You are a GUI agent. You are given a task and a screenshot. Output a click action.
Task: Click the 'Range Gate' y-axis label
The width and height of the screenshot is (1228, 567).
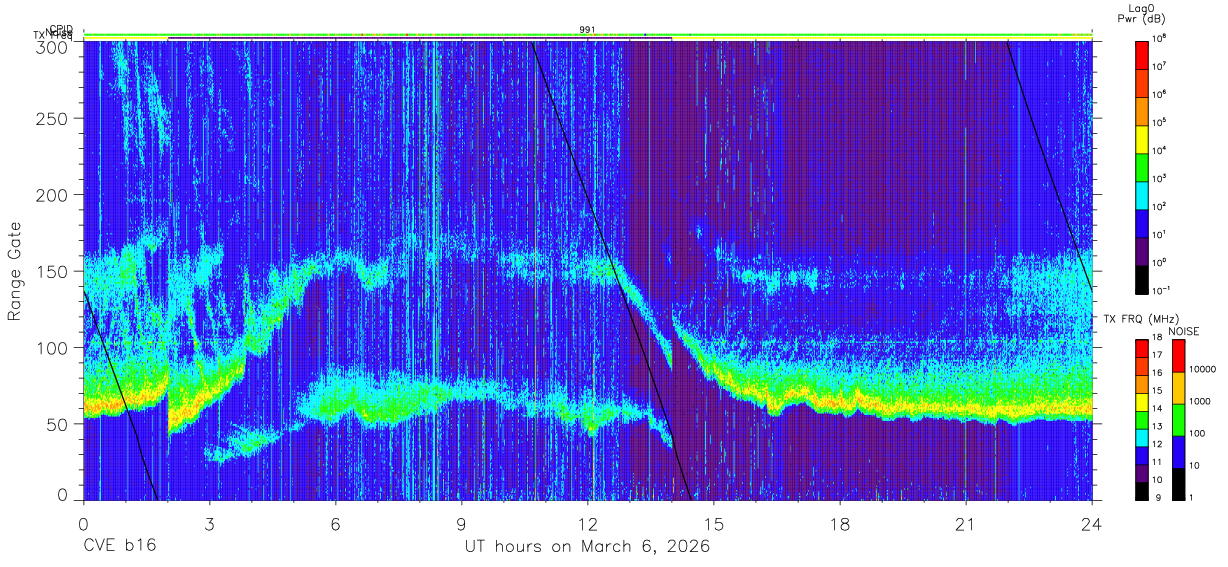click(15, 272)
